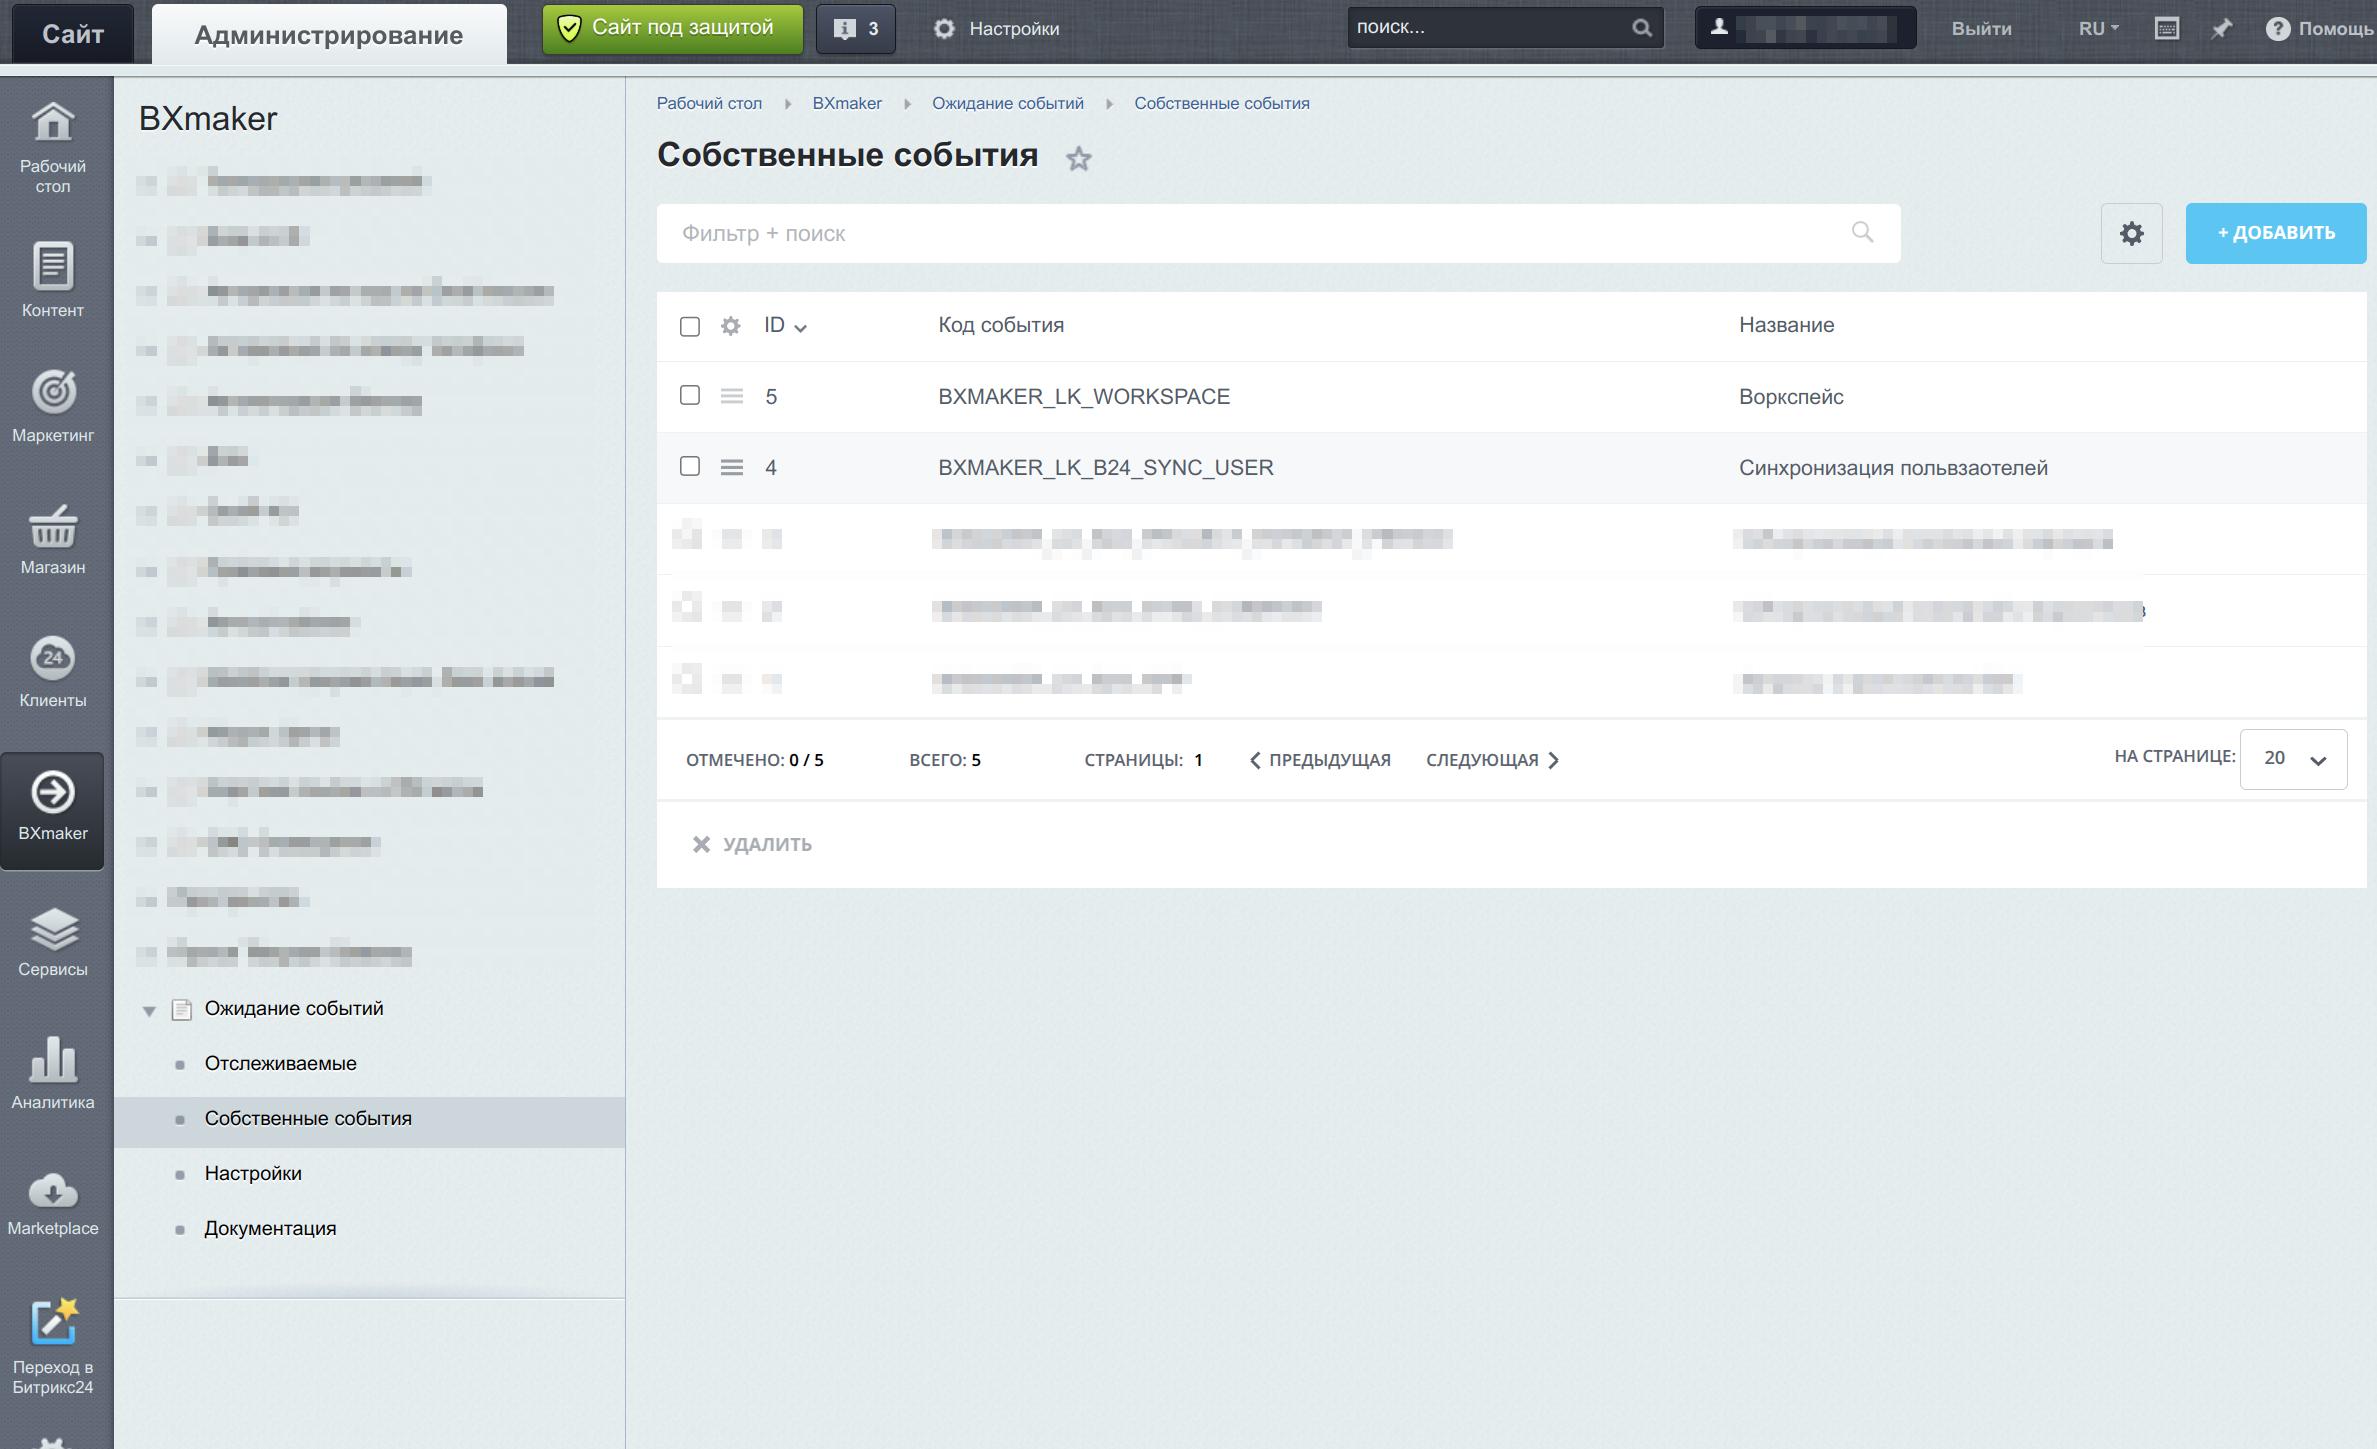Click Сайт под защитой button

[x=672, y=28]
